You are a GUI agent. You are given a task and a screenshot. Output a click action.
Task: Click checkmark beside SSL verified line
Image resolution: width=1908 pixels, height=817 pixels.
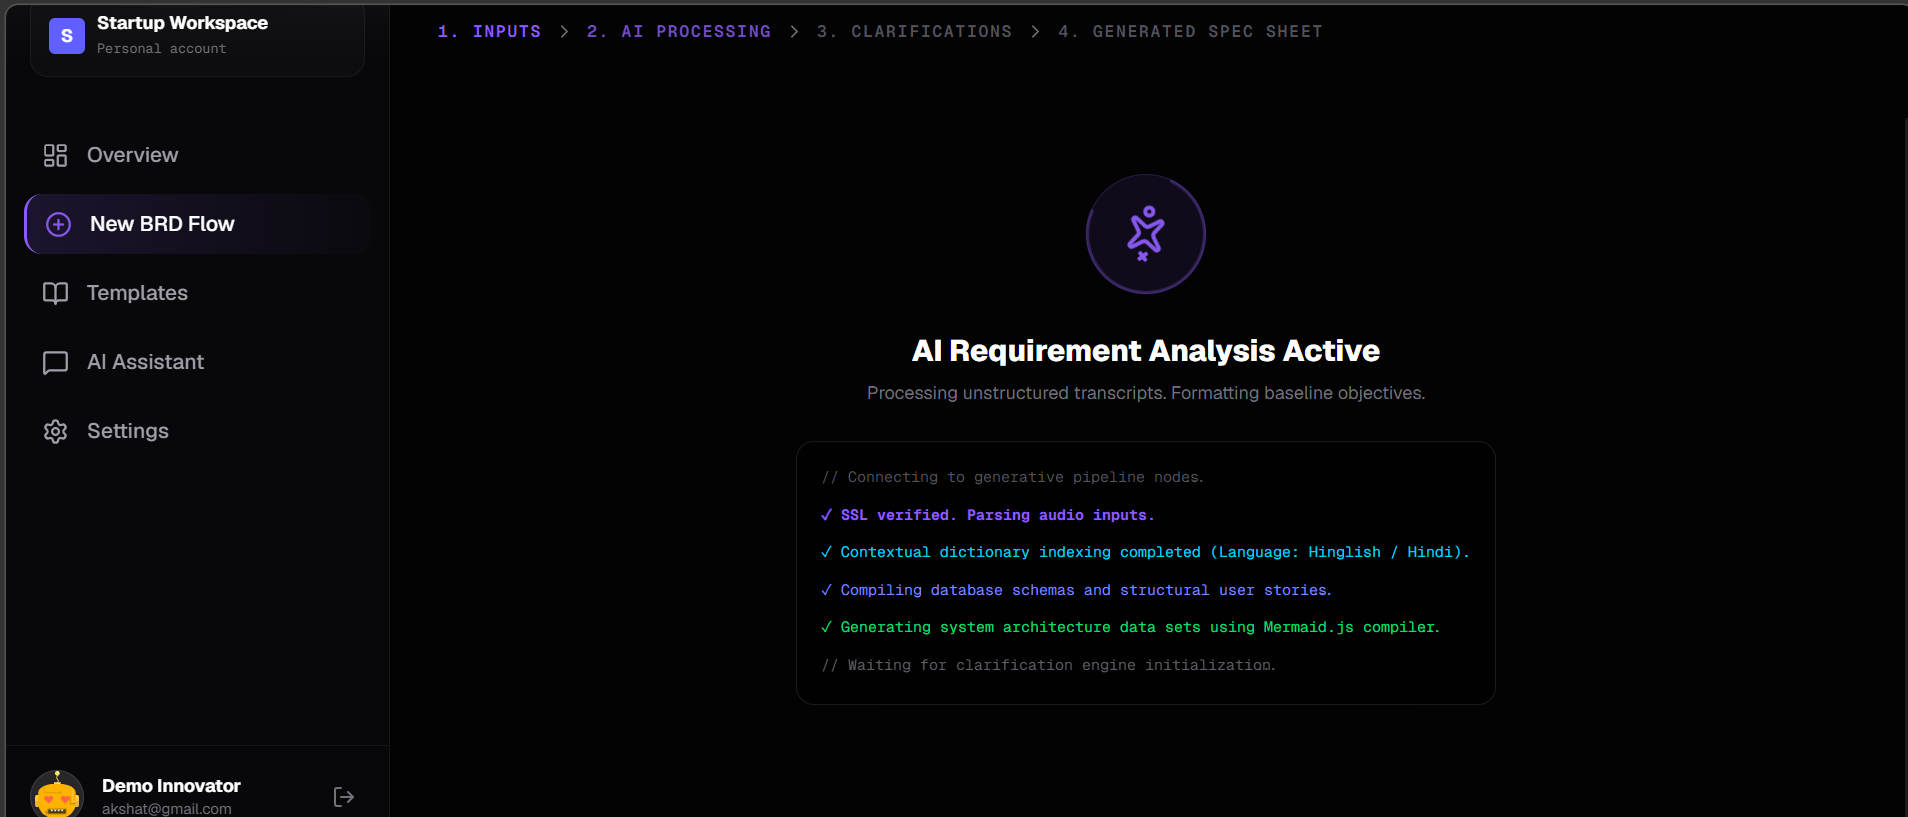click(826, 515)
